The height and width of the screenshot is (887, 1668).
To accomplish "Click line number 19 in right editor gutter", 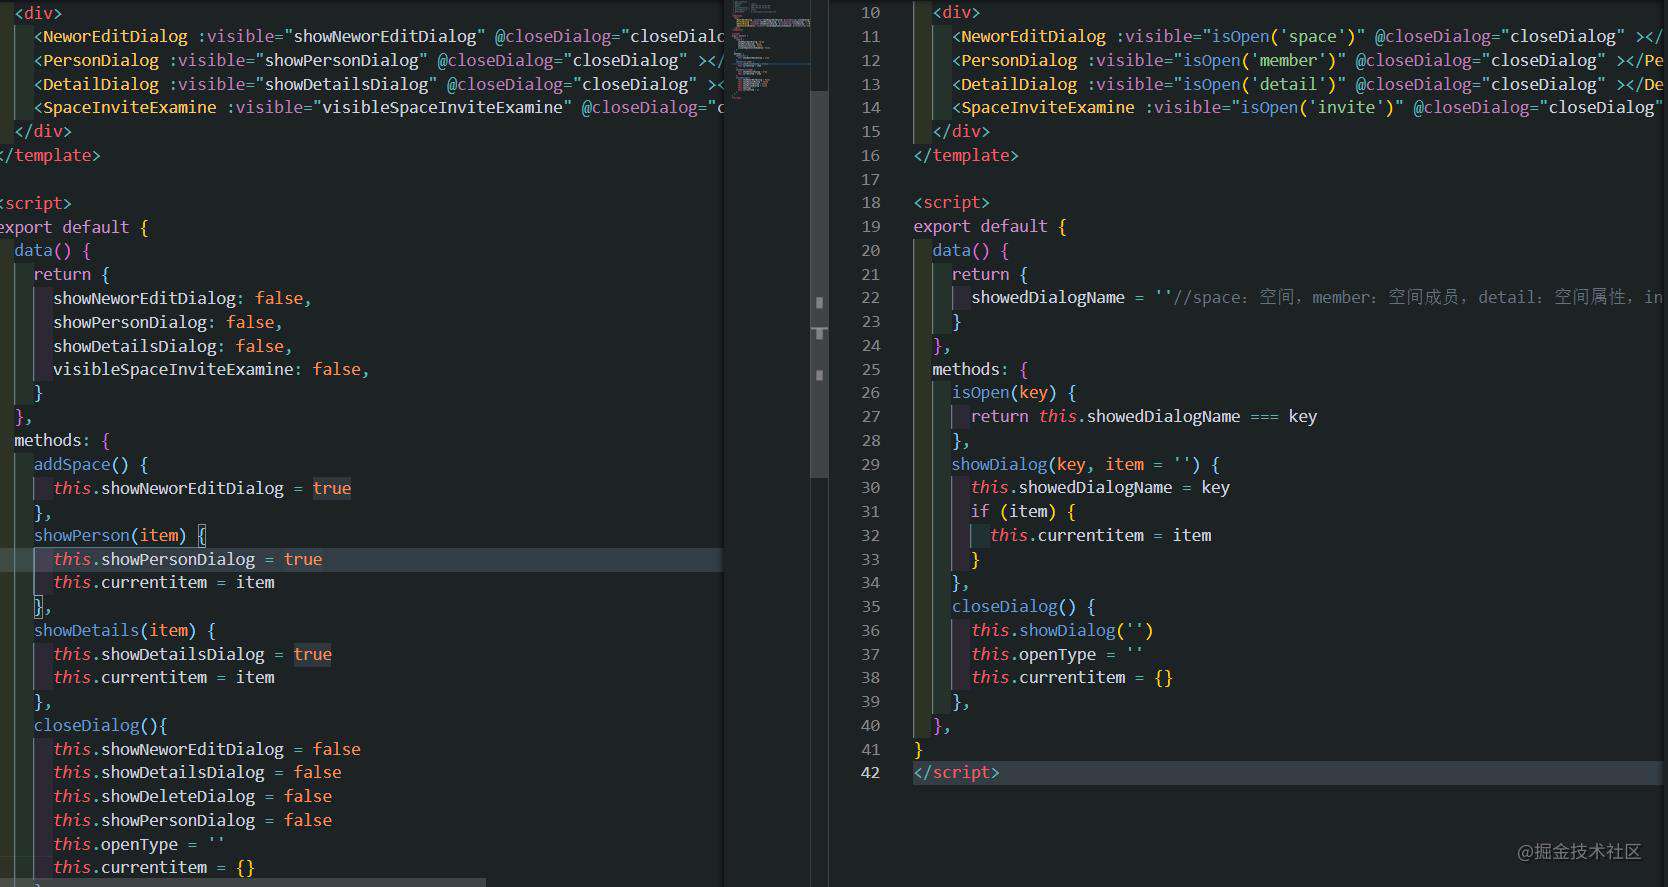I will point(870,227).
